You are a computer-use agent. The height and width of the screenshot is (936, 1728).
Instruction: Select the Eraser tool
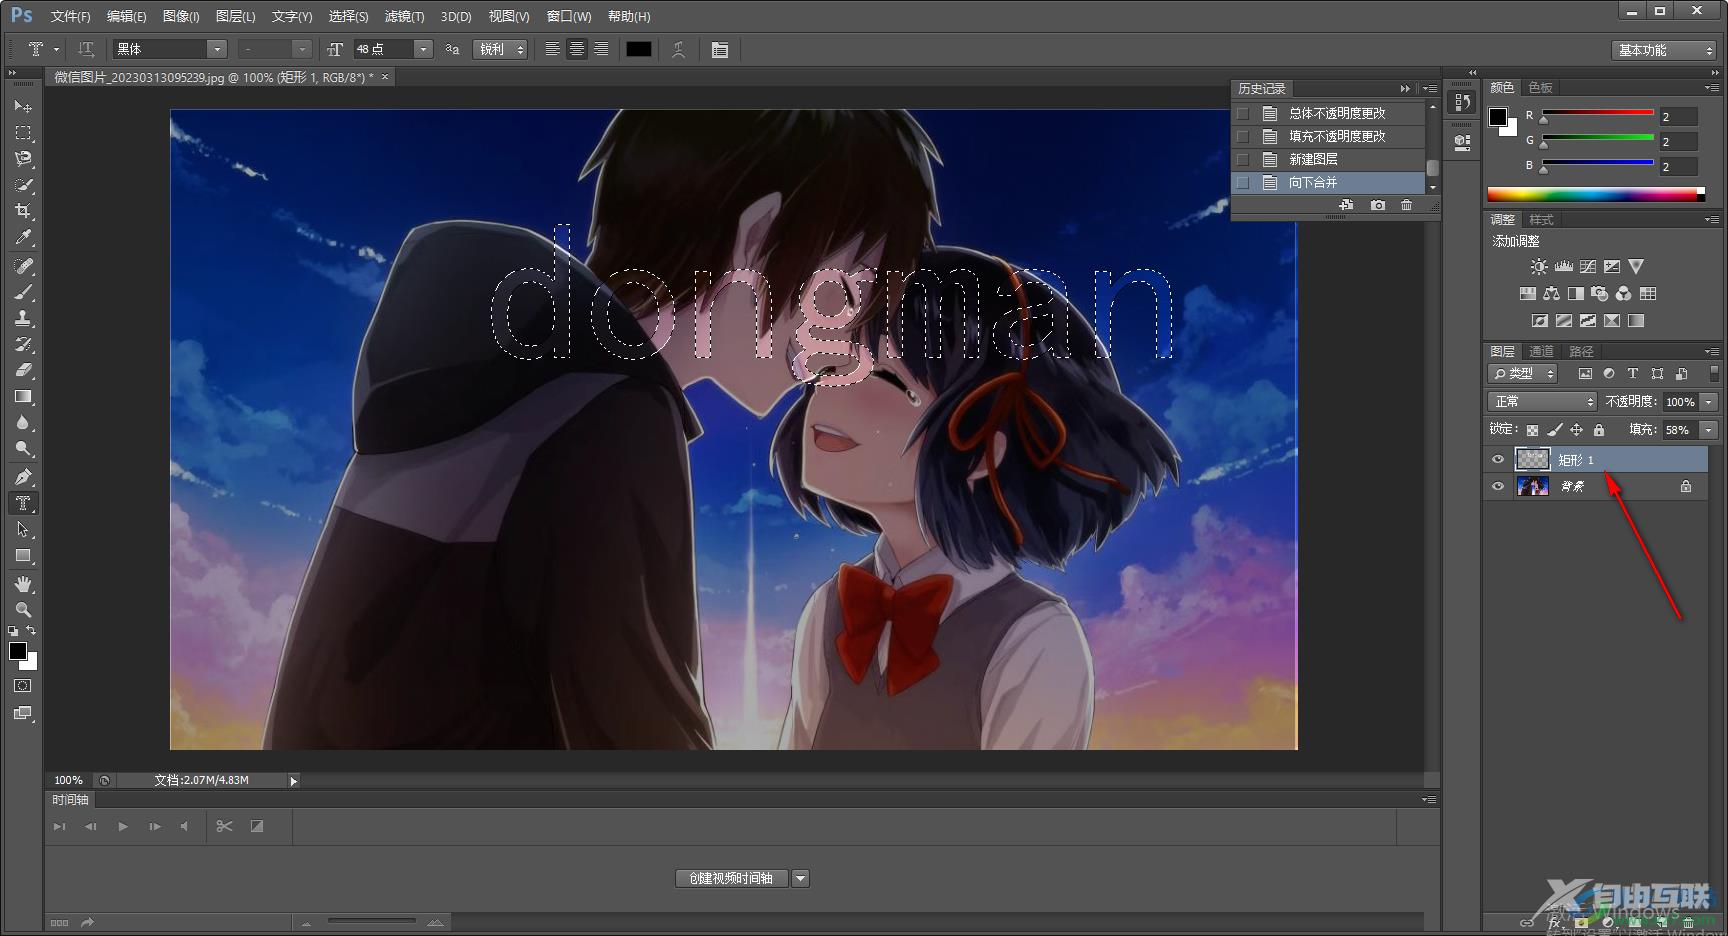point(23,370)
